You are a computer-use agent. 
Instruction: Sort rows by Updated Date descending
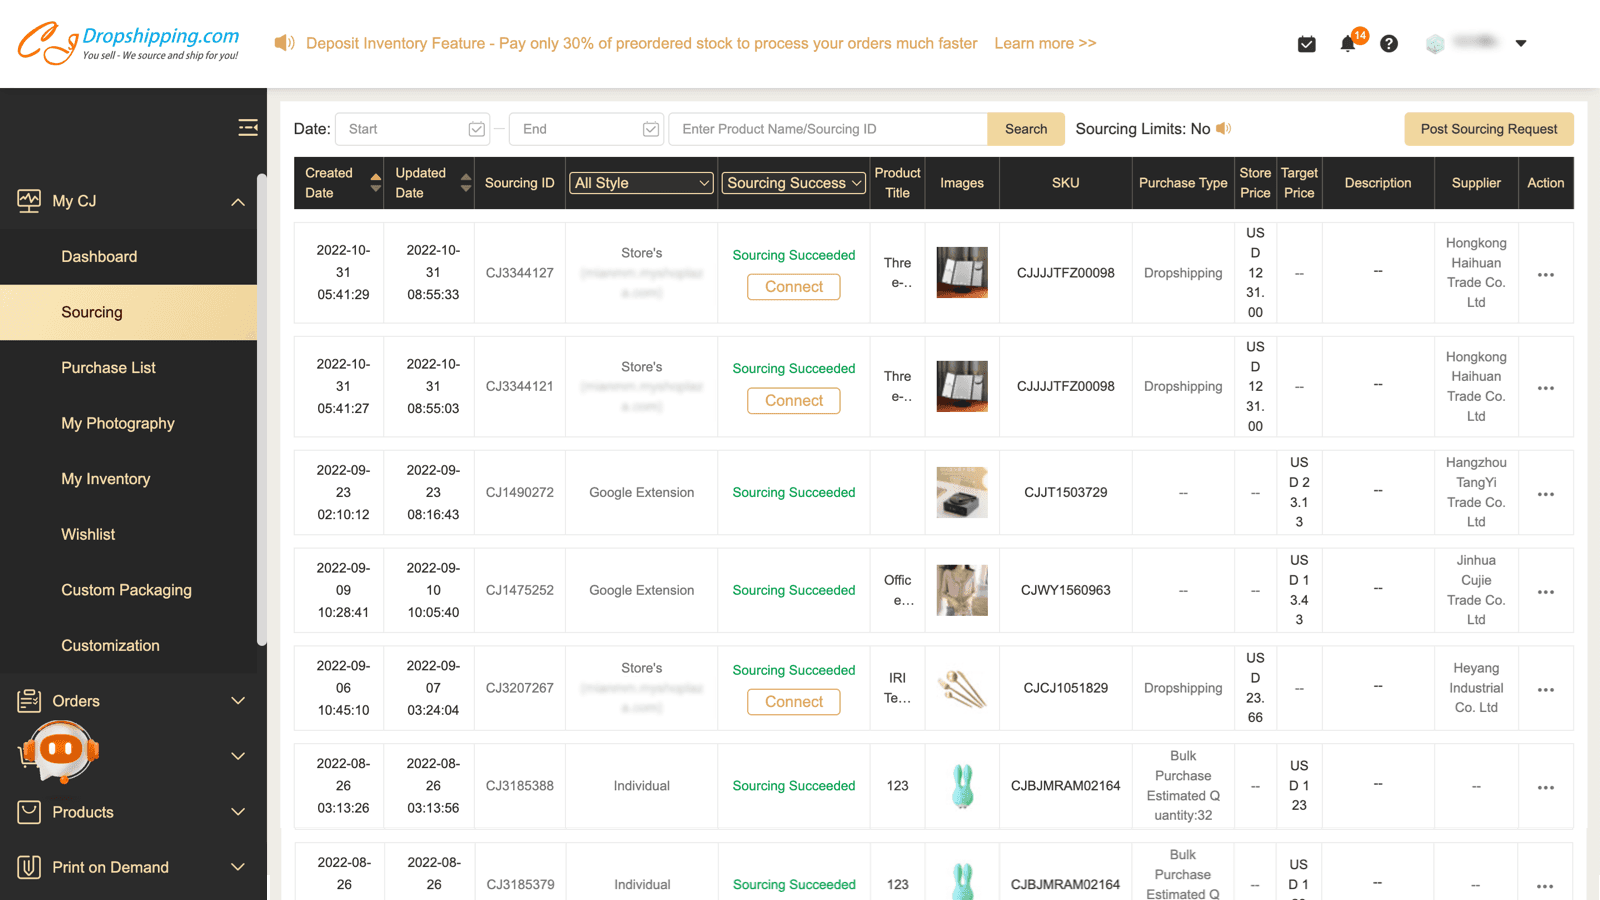[x=466, y=190]
